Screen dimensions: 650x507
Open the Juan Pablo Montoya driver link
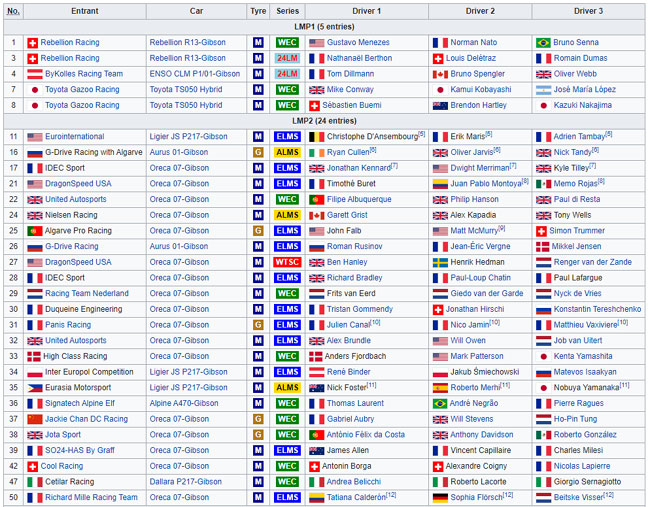point(486,184)
